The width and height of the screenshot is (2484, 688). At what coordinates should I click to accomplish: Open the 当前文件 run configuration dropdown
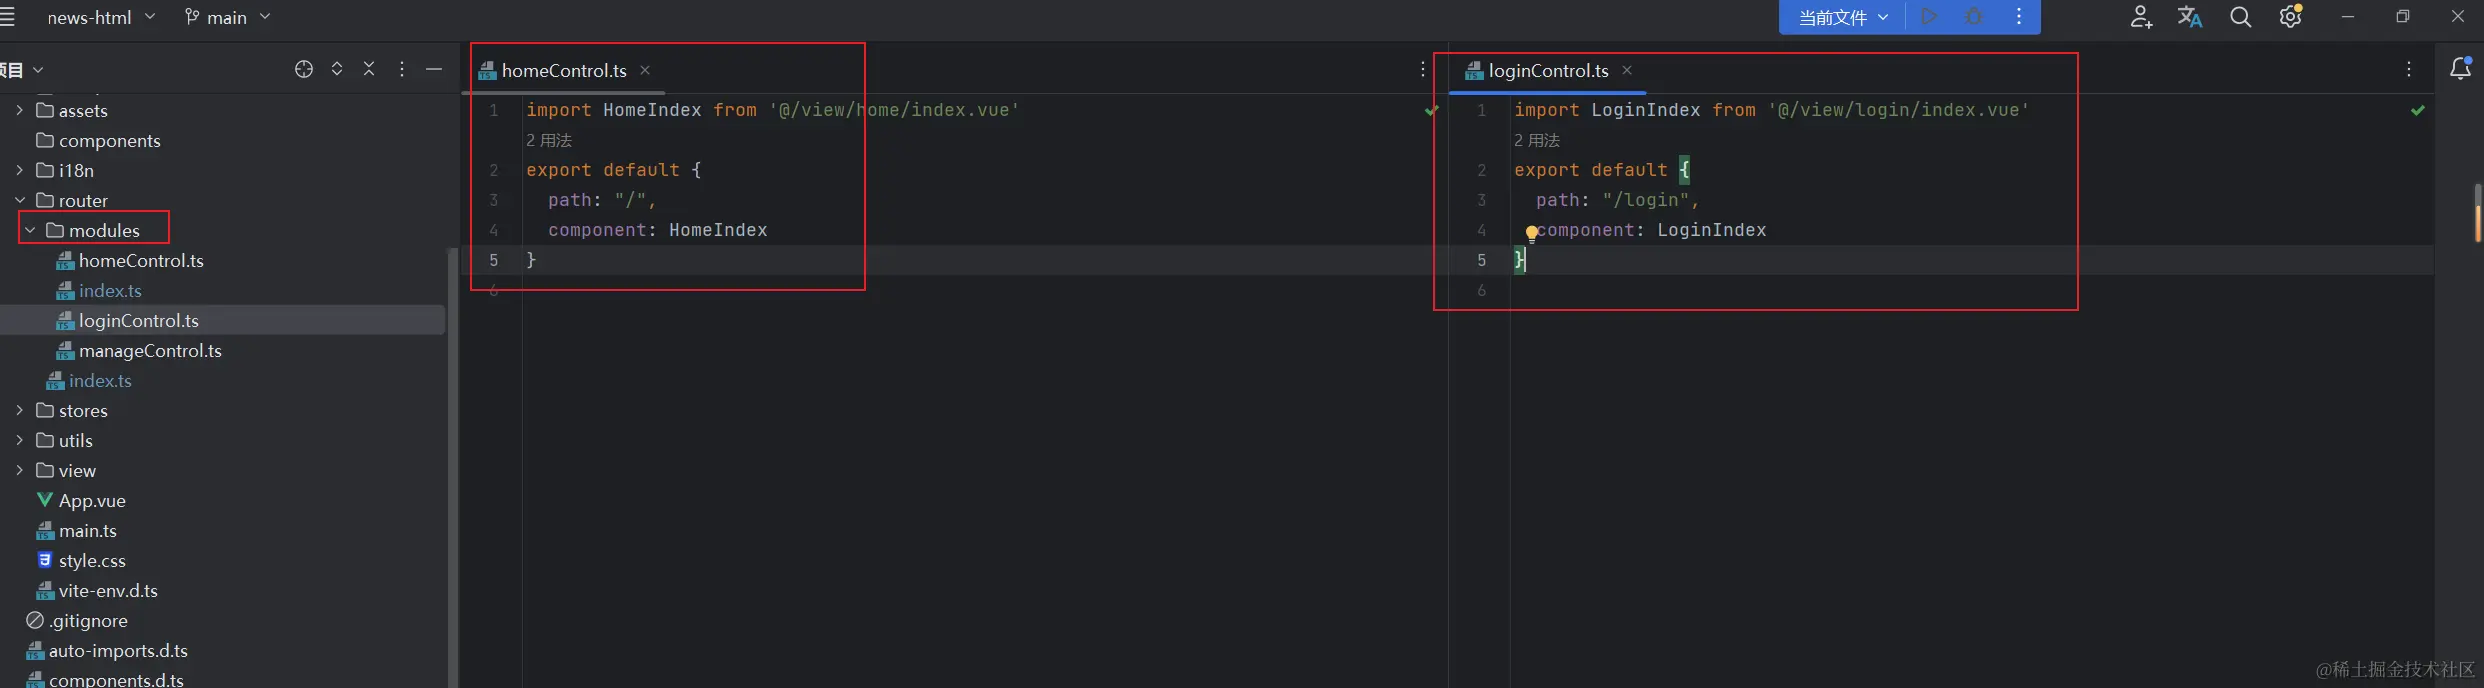(1843, 17)
